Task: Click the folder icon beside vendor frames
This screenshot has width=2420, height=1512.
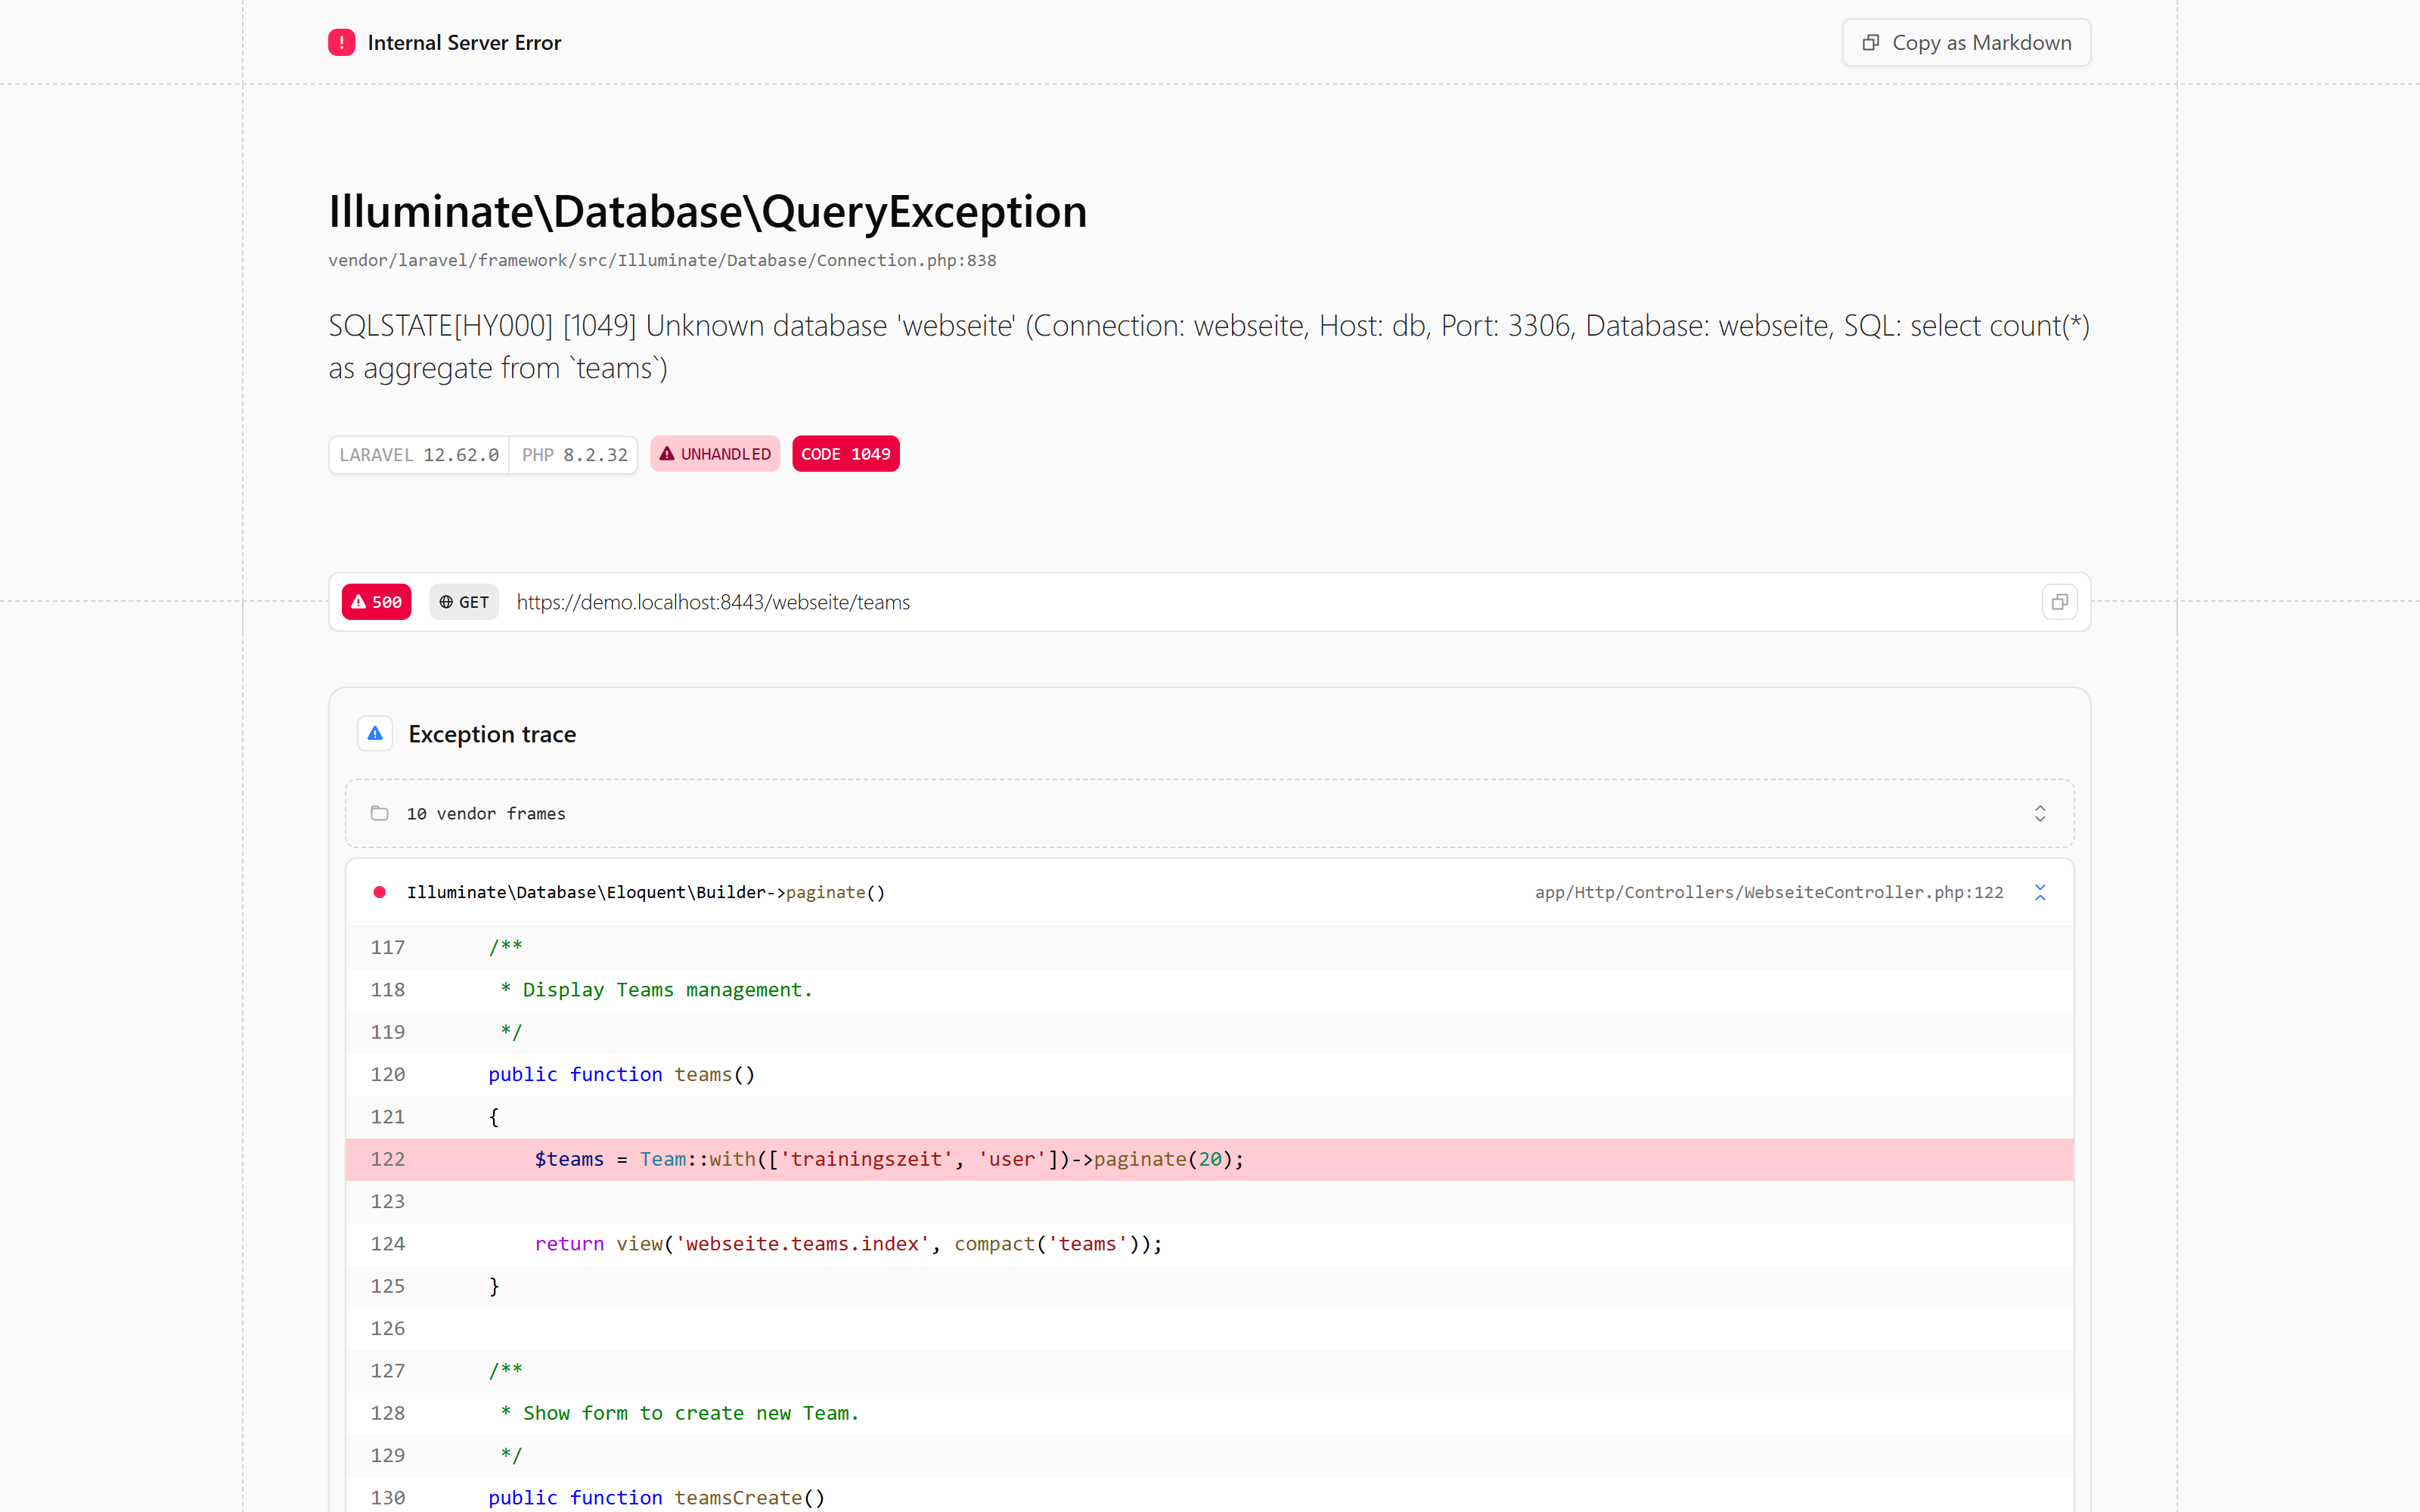Action: tap(379, 813)
